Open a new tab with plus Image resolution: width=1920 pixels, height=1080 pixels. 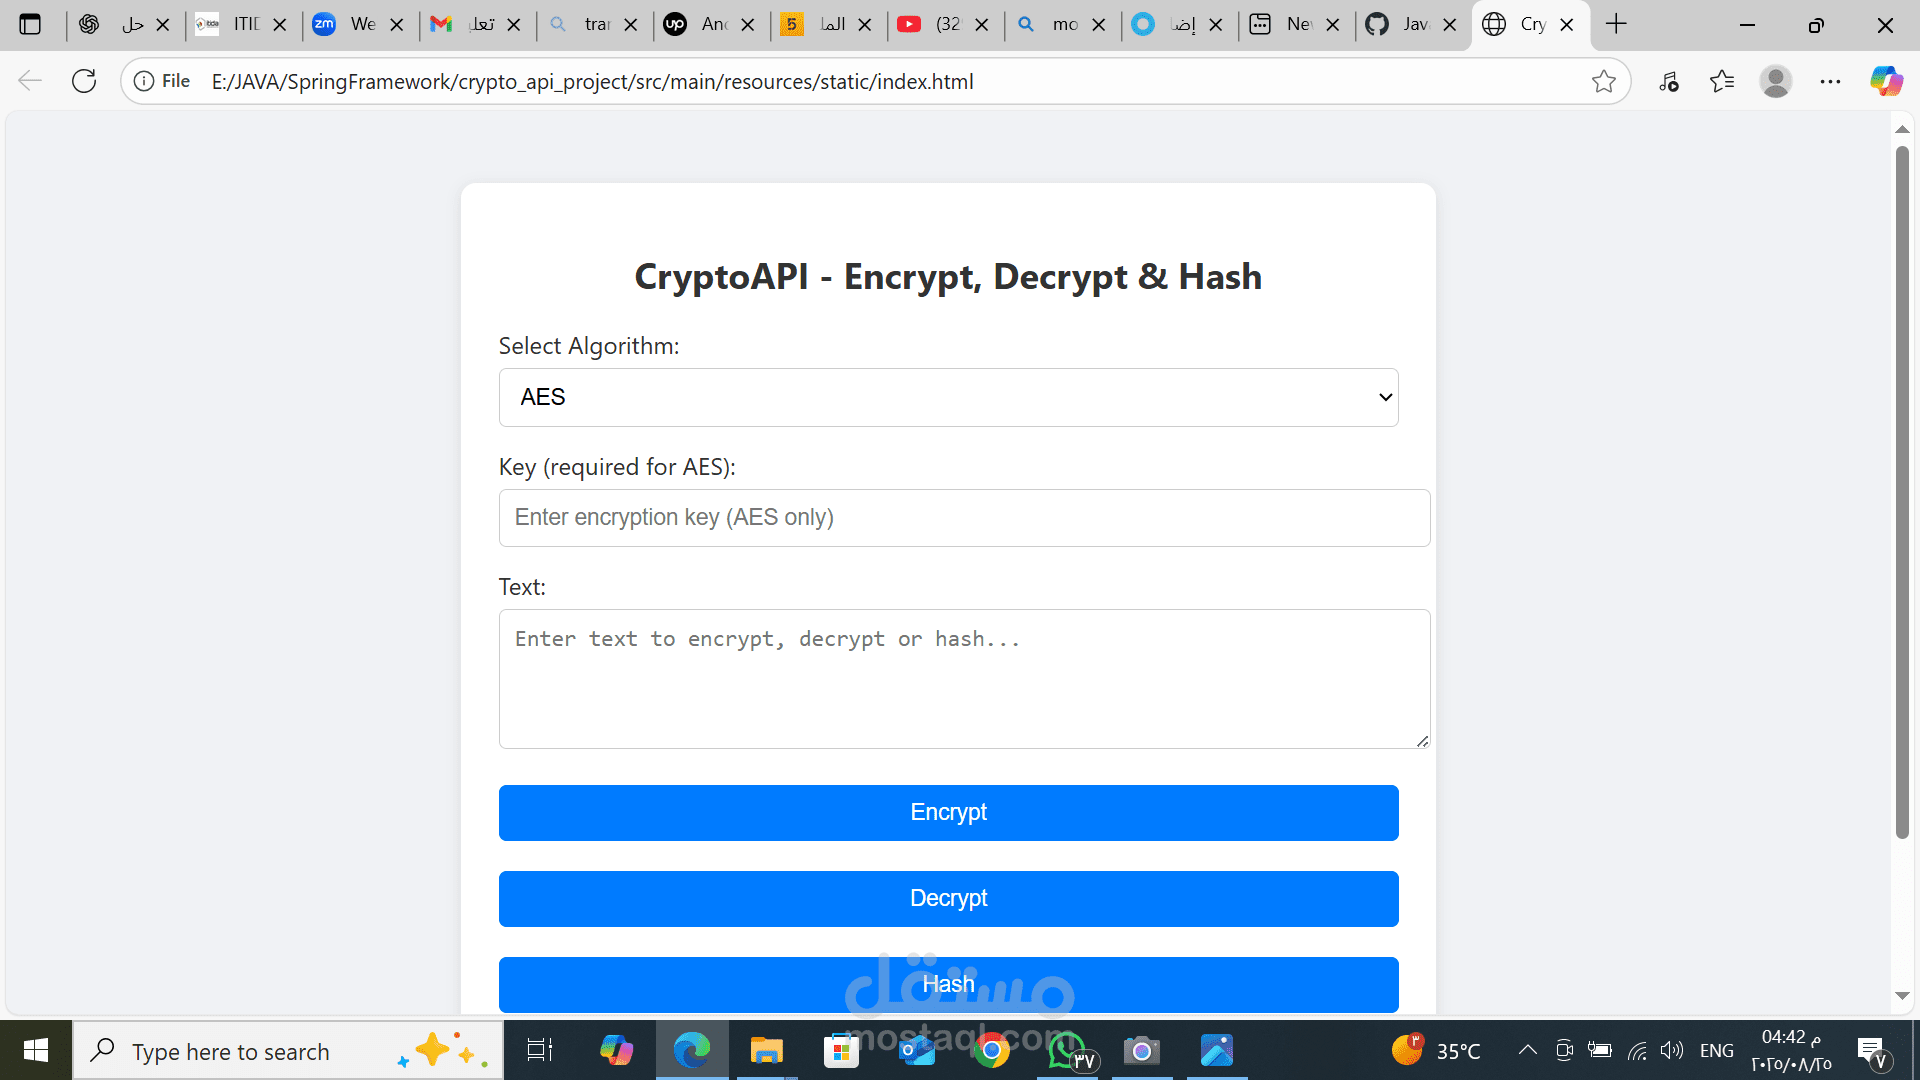point(1616,24)
